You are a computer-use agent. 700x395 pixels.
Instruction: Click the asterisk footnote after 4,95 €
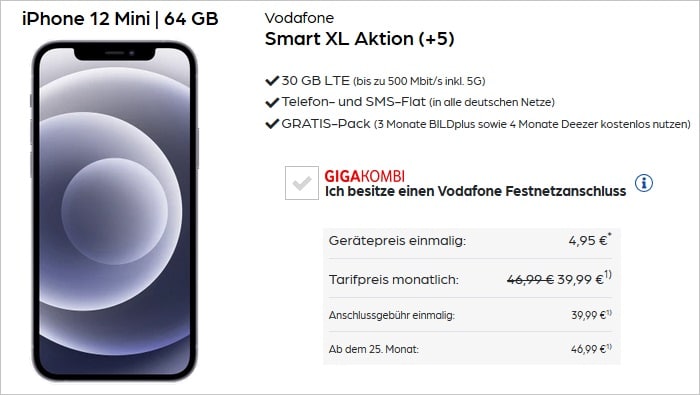pos(610,235)
